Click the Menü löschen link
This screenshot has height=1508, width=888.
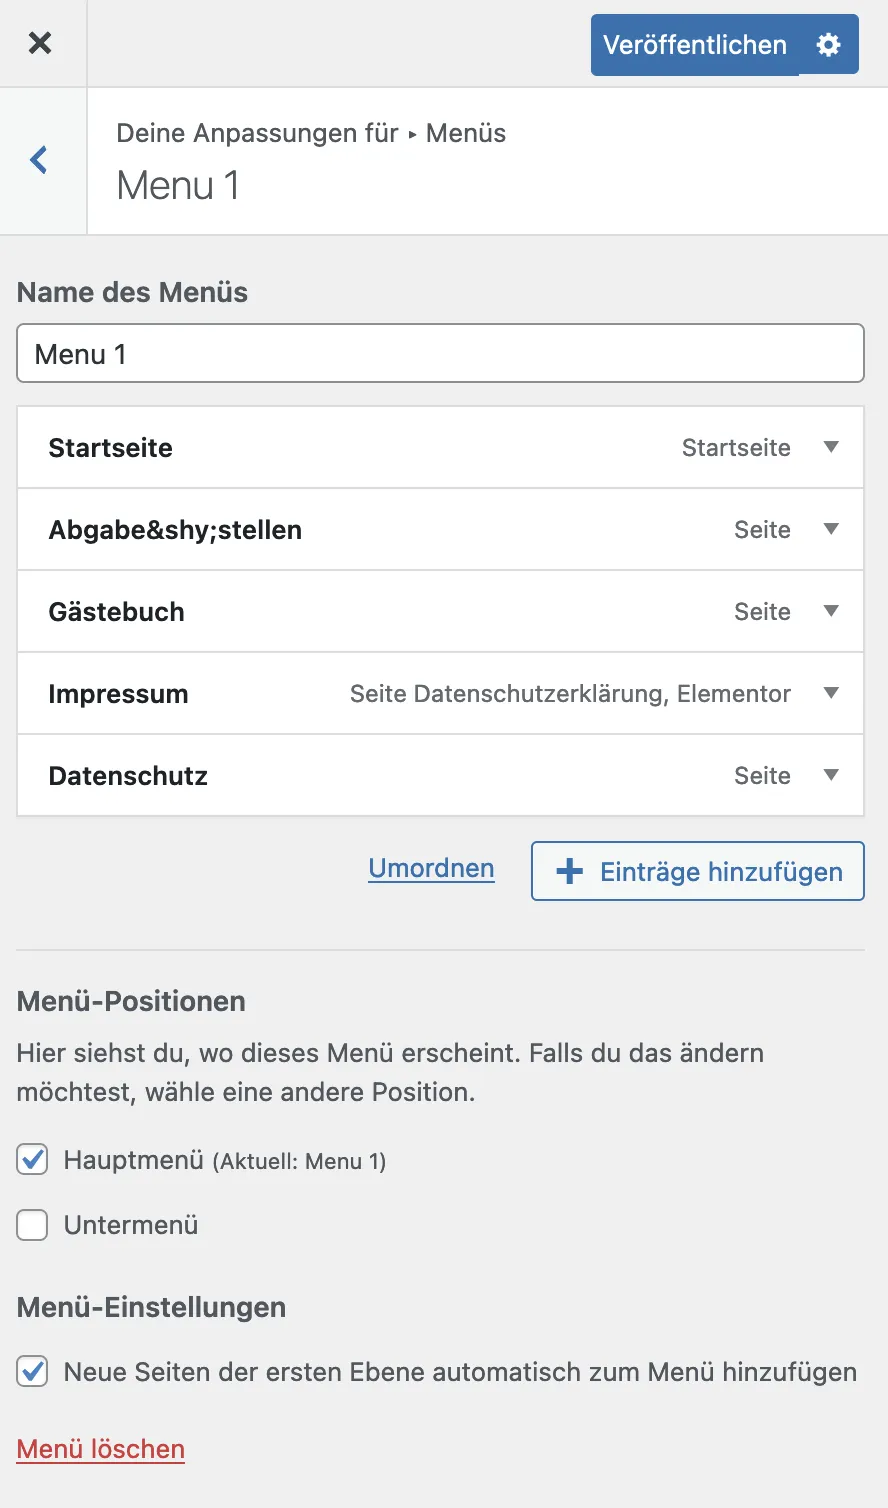(x=101, y=1449)
